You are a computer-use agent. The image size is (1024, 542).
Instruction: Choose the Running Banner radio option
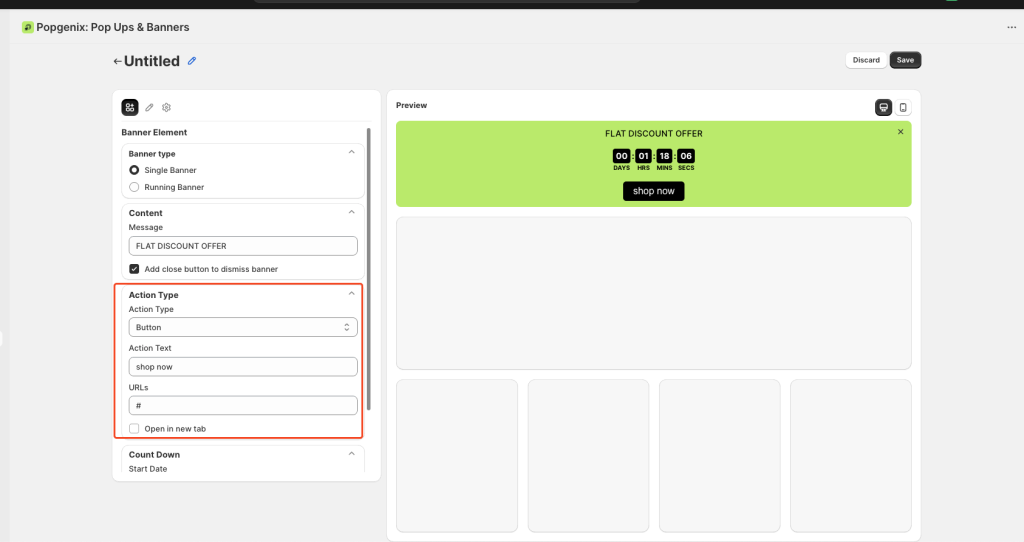pyautogui.click(x=134, y=187)
